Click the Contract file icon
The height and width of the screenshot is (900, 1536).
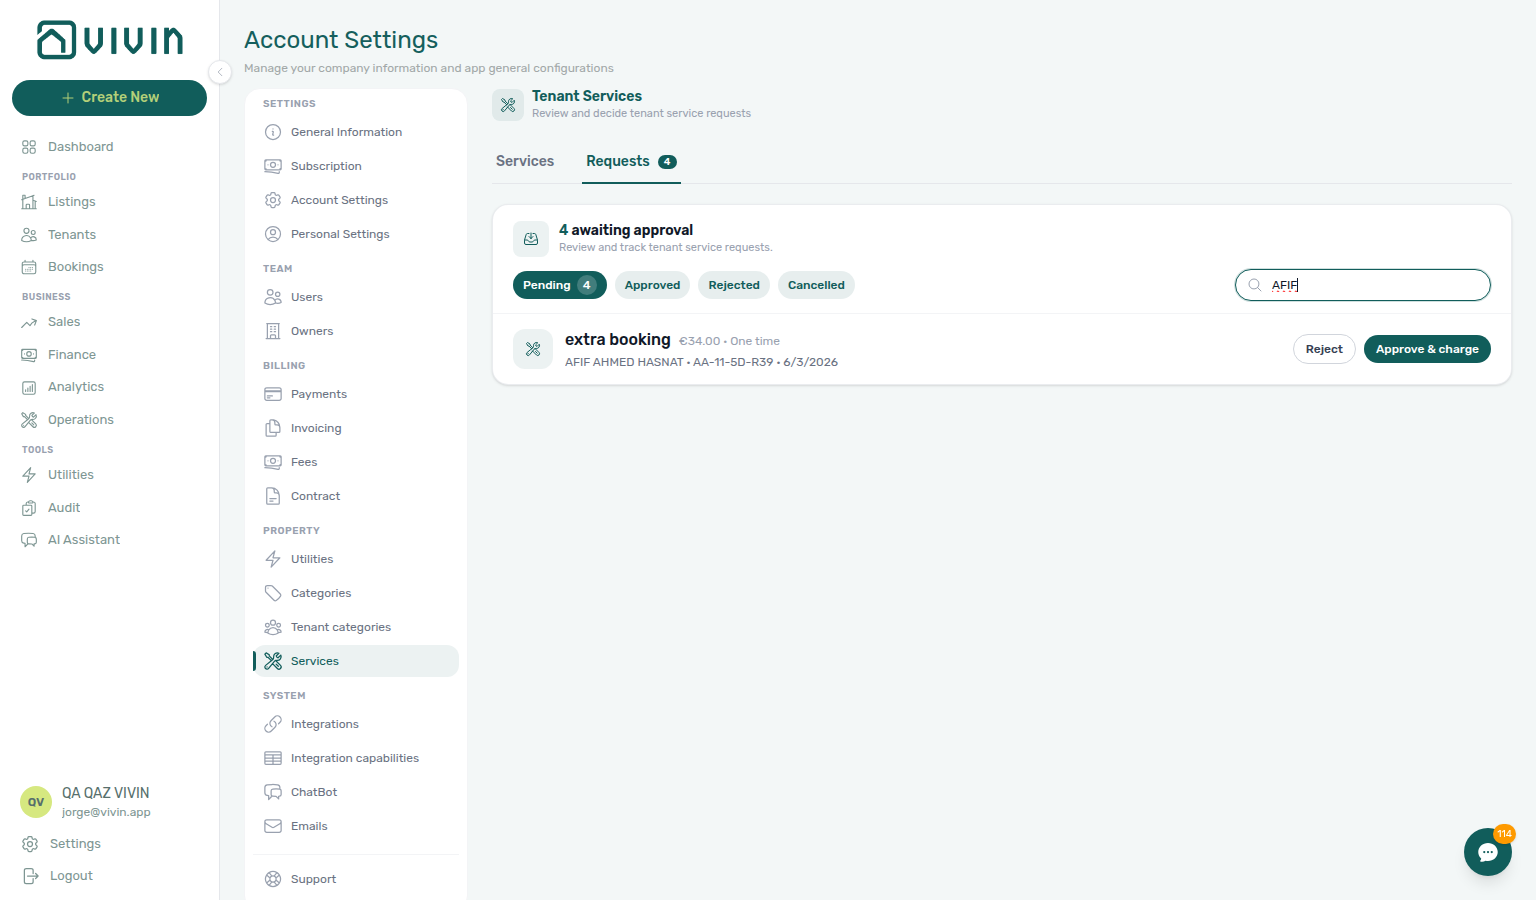(273, 496)
